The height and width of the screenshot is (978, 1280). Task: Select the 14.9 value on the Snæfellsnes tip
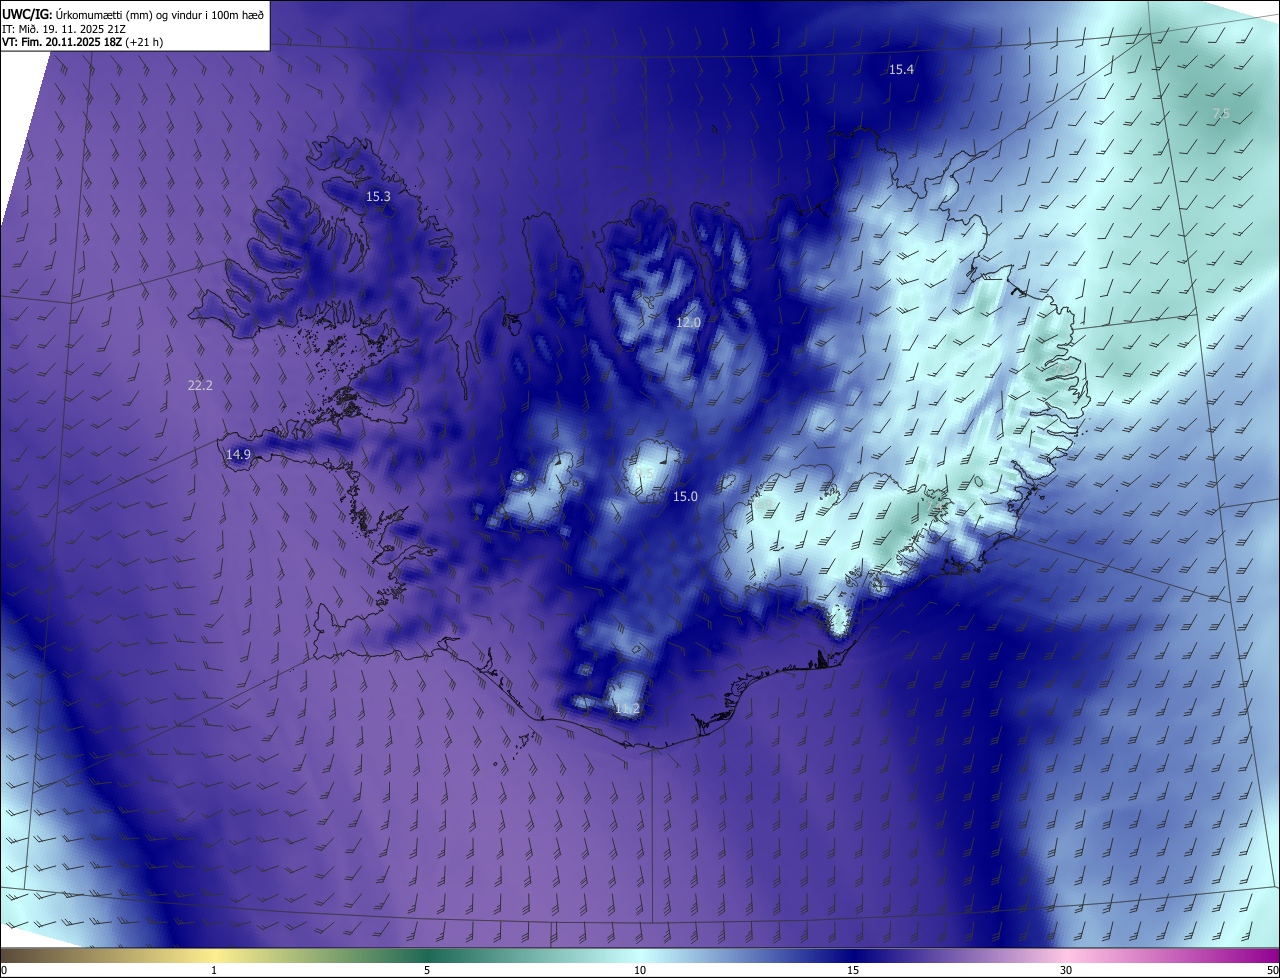pos(238,454)
